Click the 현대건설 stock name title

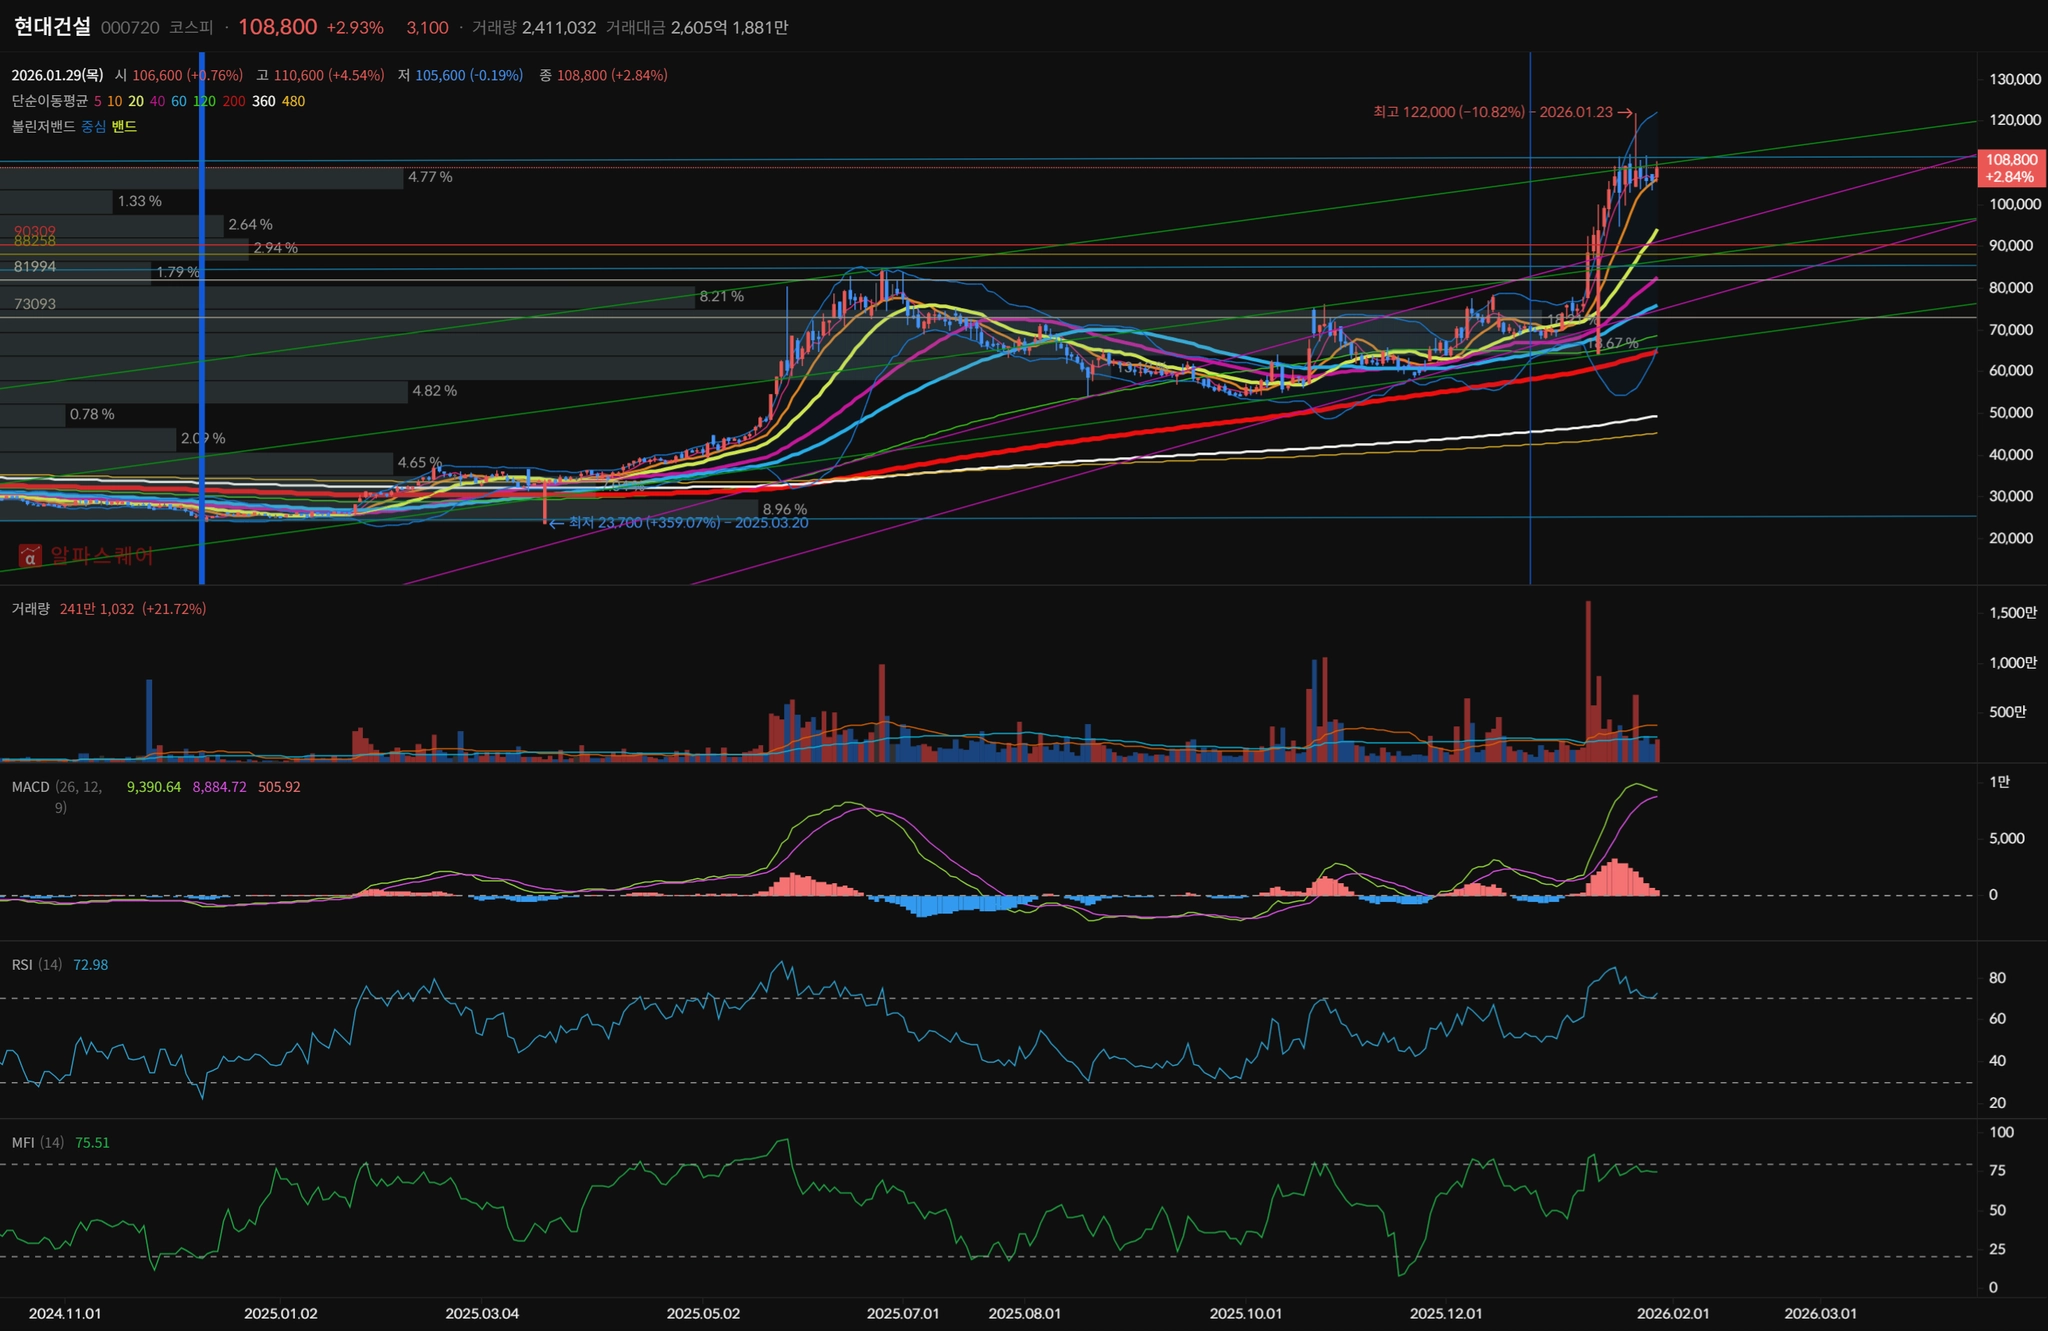(52, 27)
